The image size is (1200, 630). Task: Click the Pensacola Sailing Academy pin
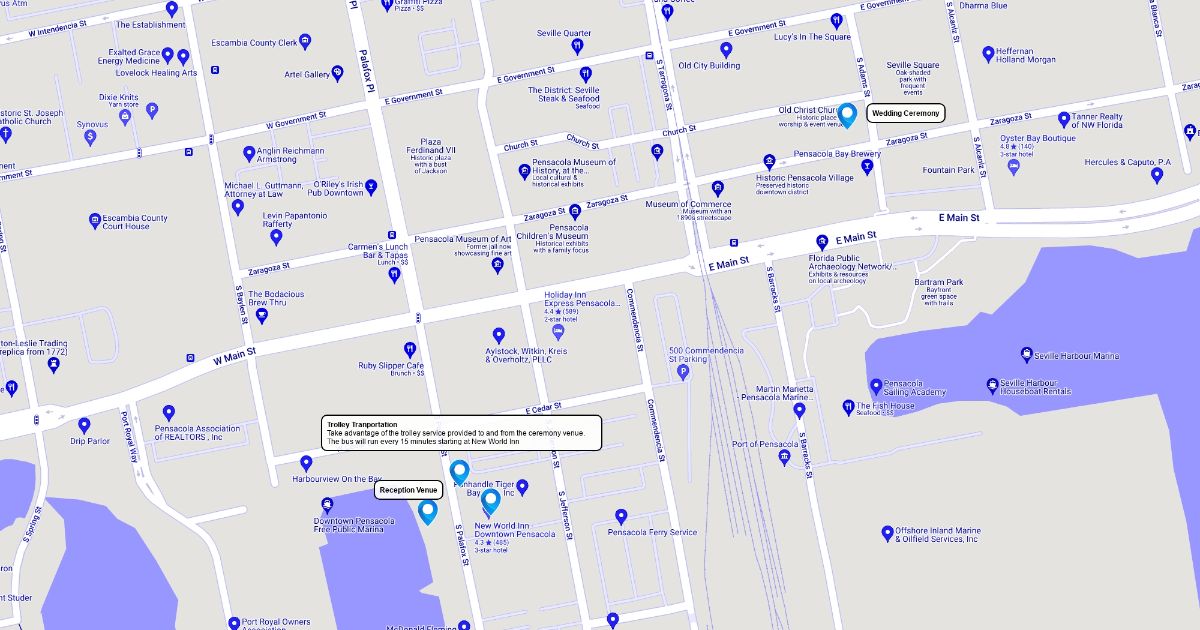coord(876,386)
